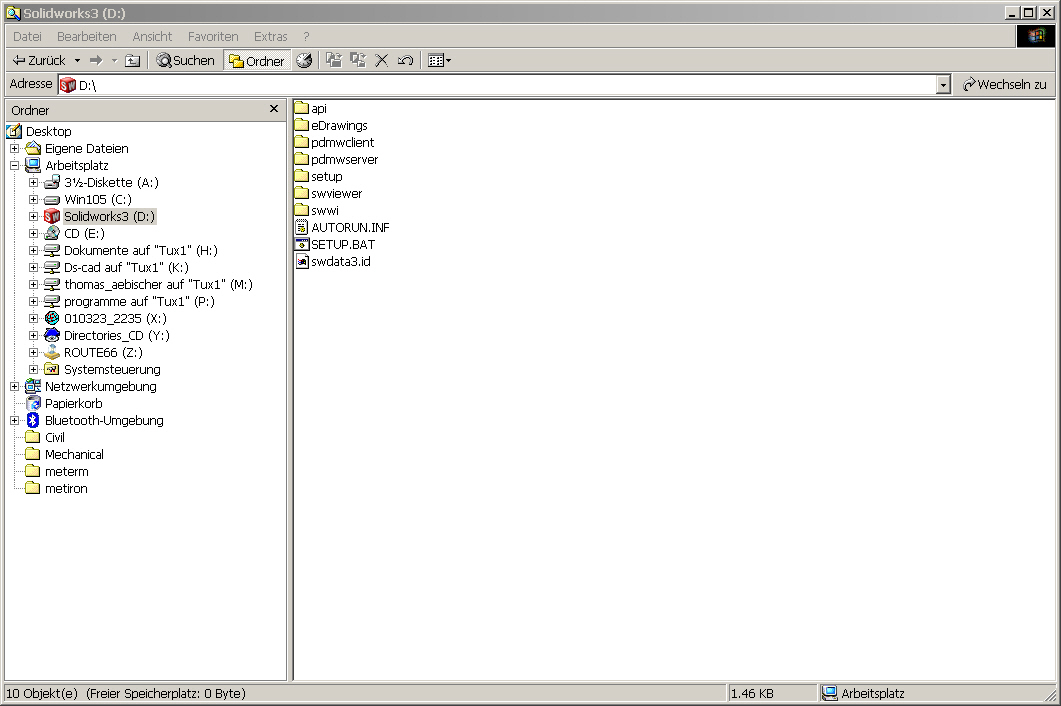Open the History (Verlauf) toolbar icon
Image resolution: width=1061 pixels, height=706 pixels.
[x=304, y=61]
